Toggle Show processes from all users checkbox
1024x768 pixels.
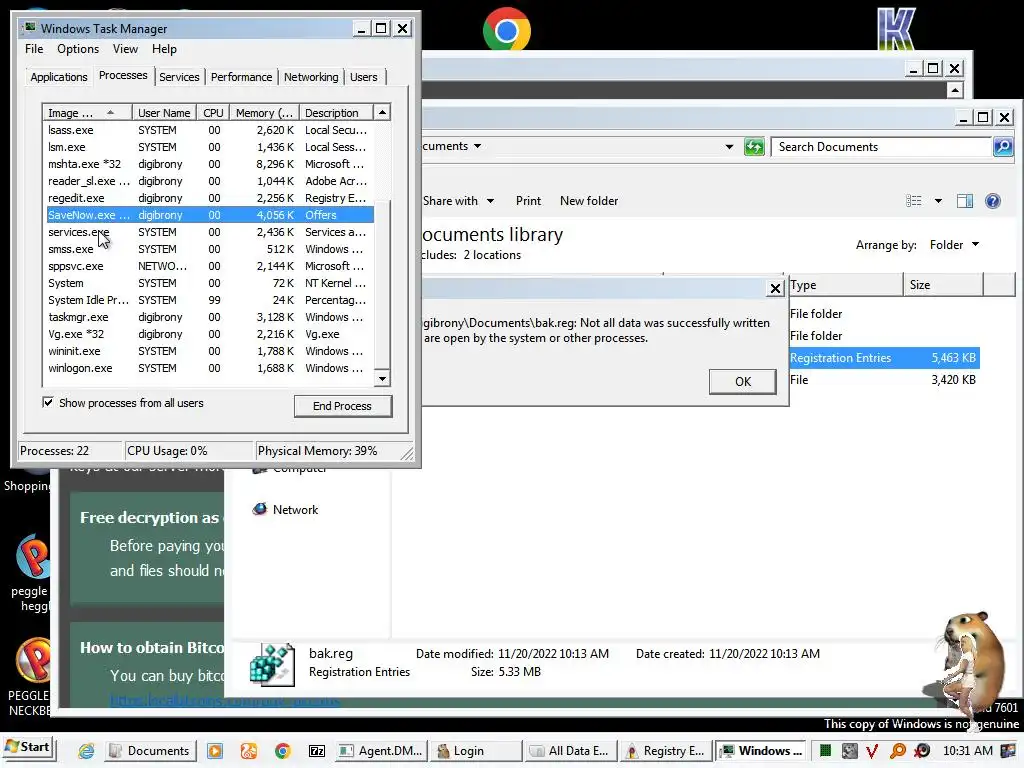coord(48,402)
